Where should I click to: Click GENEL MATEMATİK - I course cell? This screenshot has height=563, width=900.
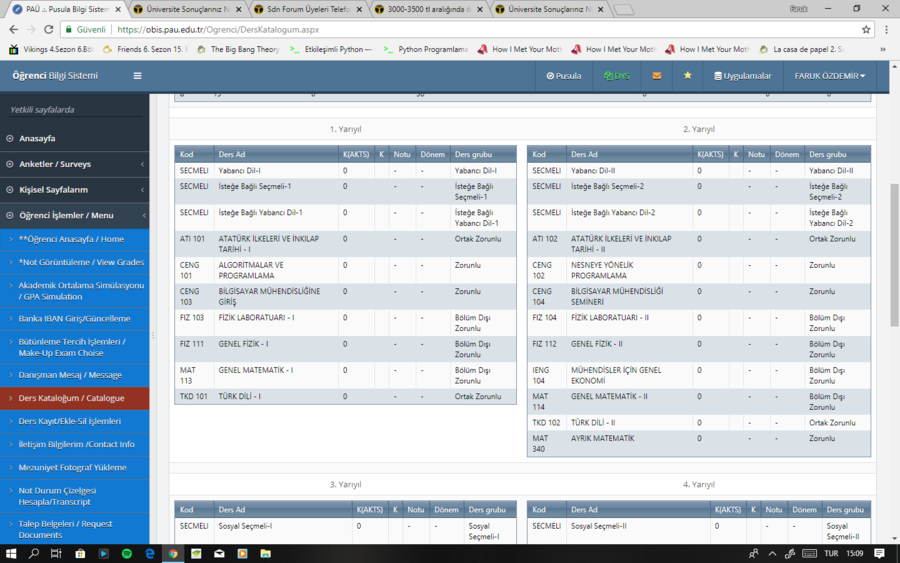pos(276,375)
